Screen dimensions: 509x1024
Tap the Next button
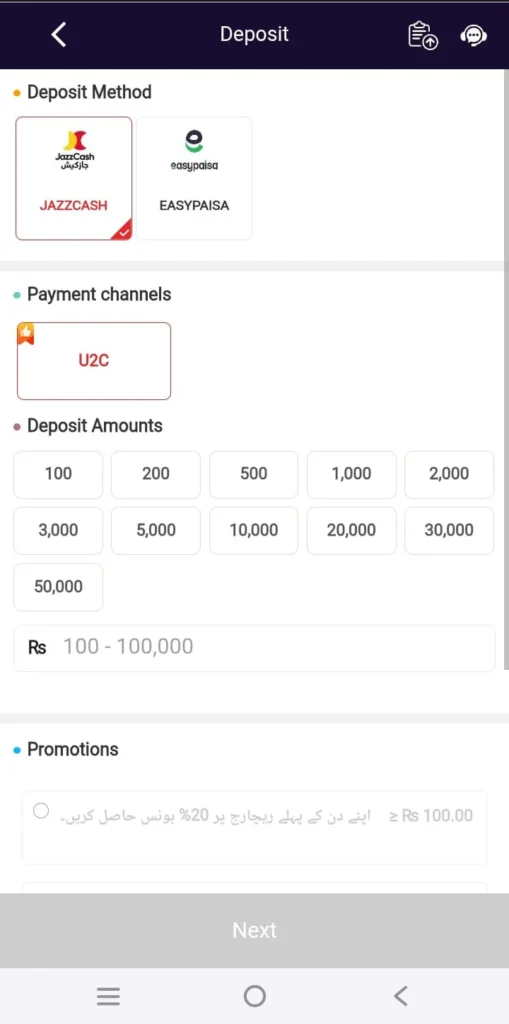pos(254,930)
